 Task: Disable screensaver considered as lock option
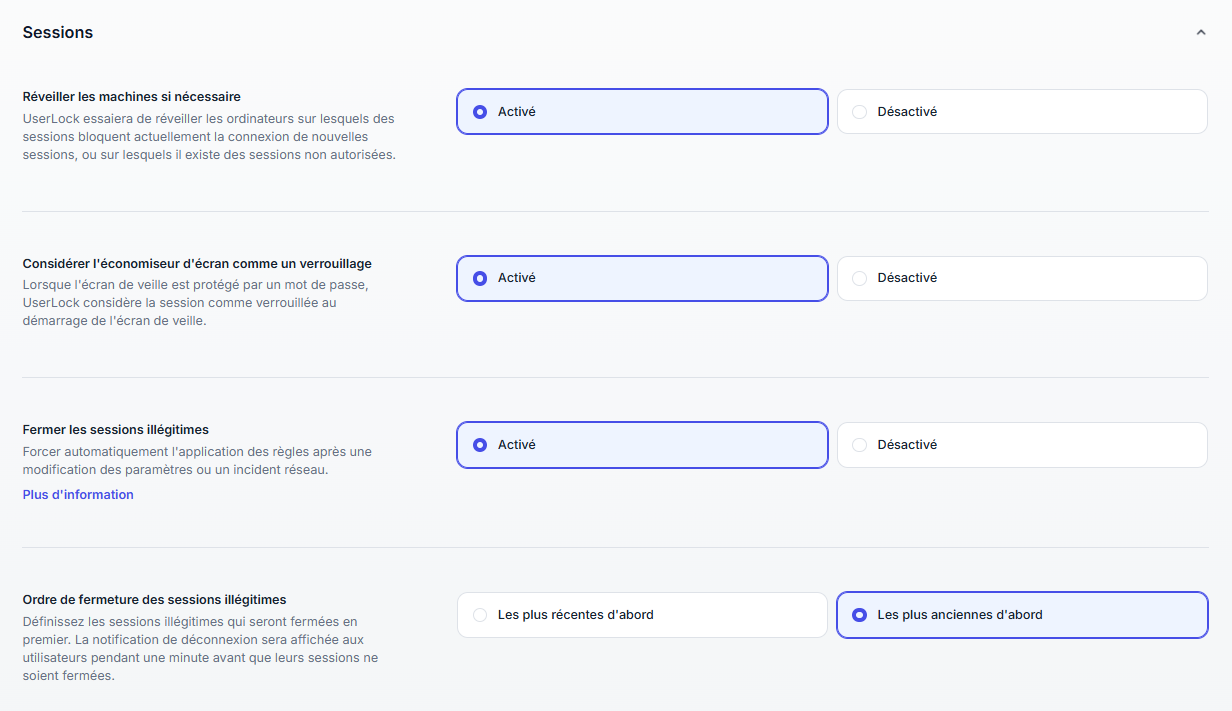coord(1022,278)
